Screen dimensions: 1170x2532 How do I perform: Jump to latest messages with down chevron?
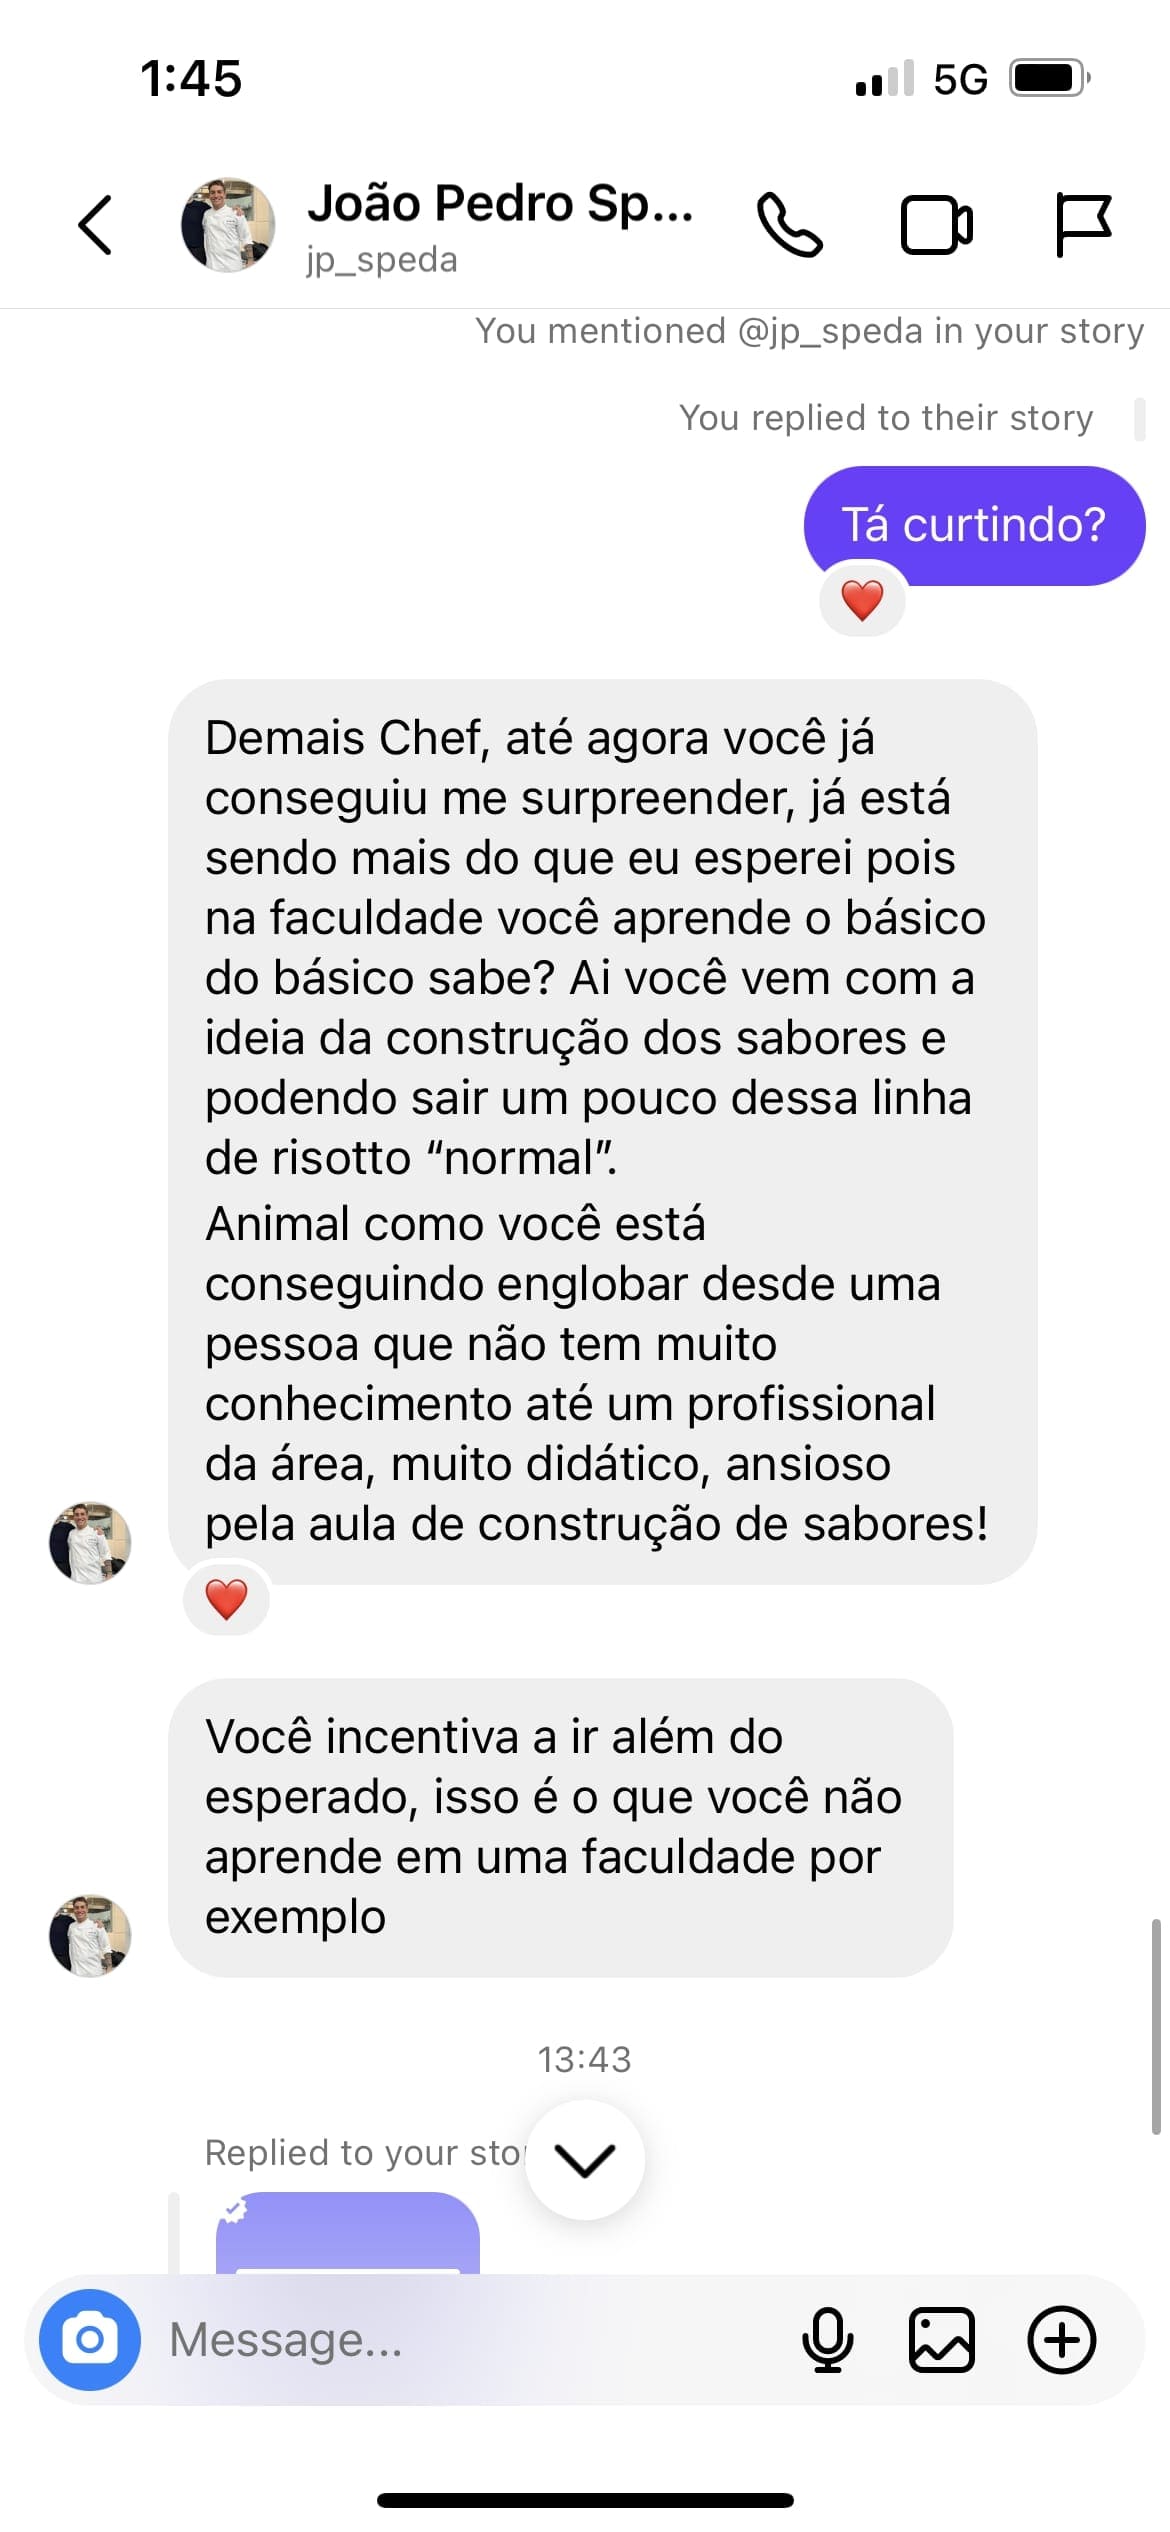click(585, 2160)
